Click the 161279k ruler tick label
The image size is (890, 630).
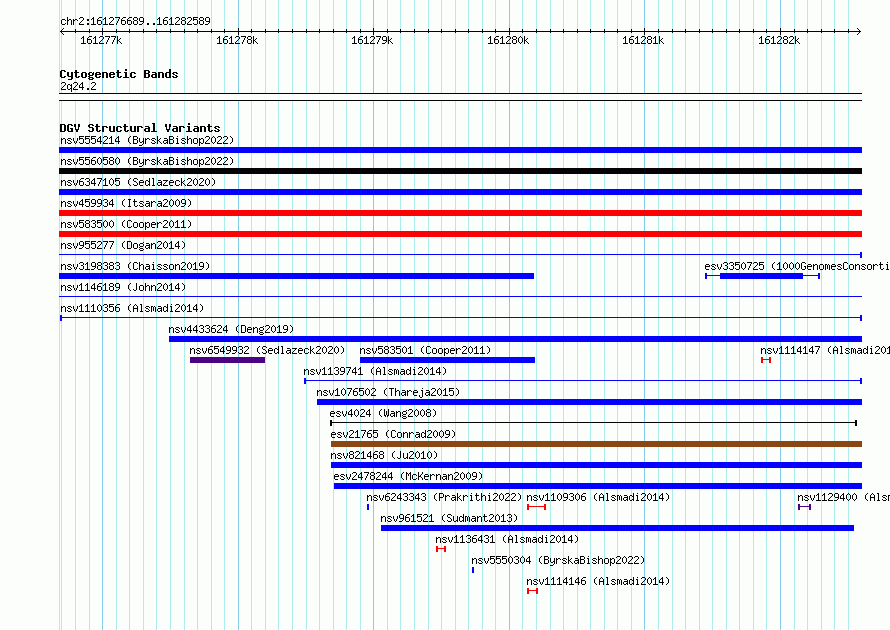(x=372, y=40)
